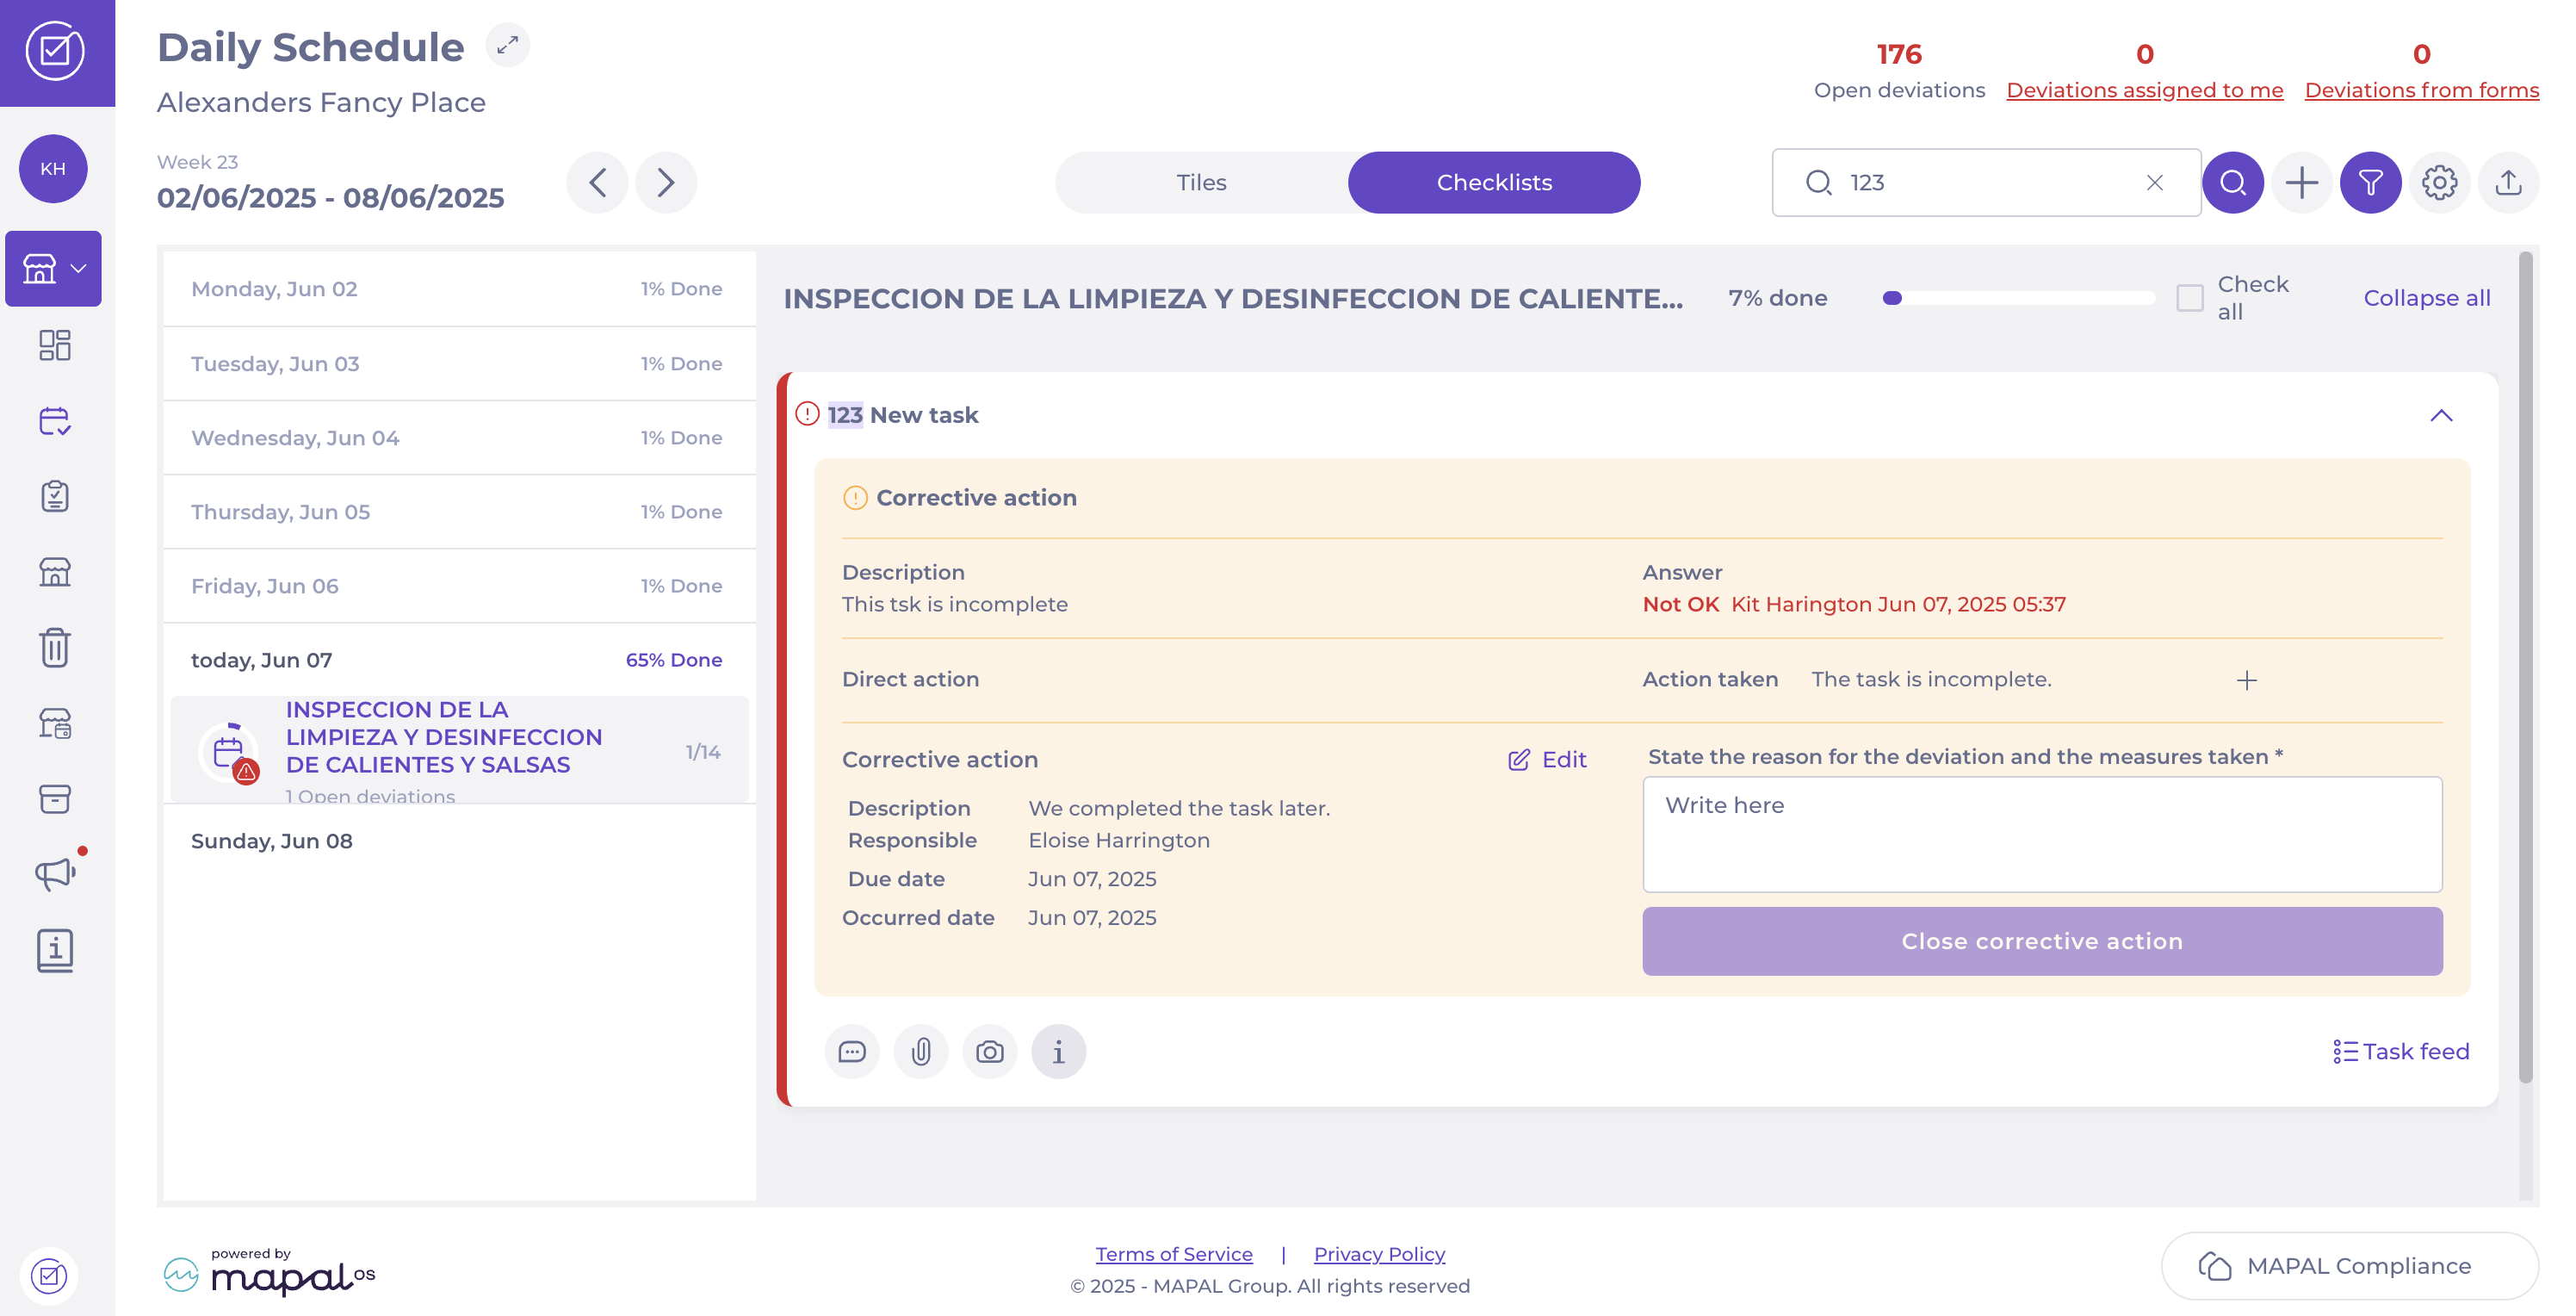Image resolution: width=2576 pixels, height=1316 pixels.
Task: Open the store selector dropdown in sidebar
Action: (53, 268)
